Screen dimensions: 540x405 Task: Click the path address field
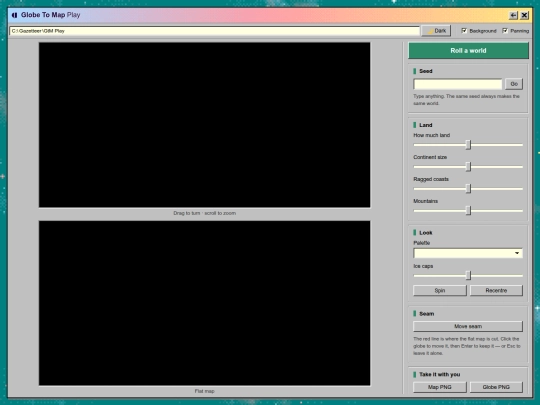[214, 31]
